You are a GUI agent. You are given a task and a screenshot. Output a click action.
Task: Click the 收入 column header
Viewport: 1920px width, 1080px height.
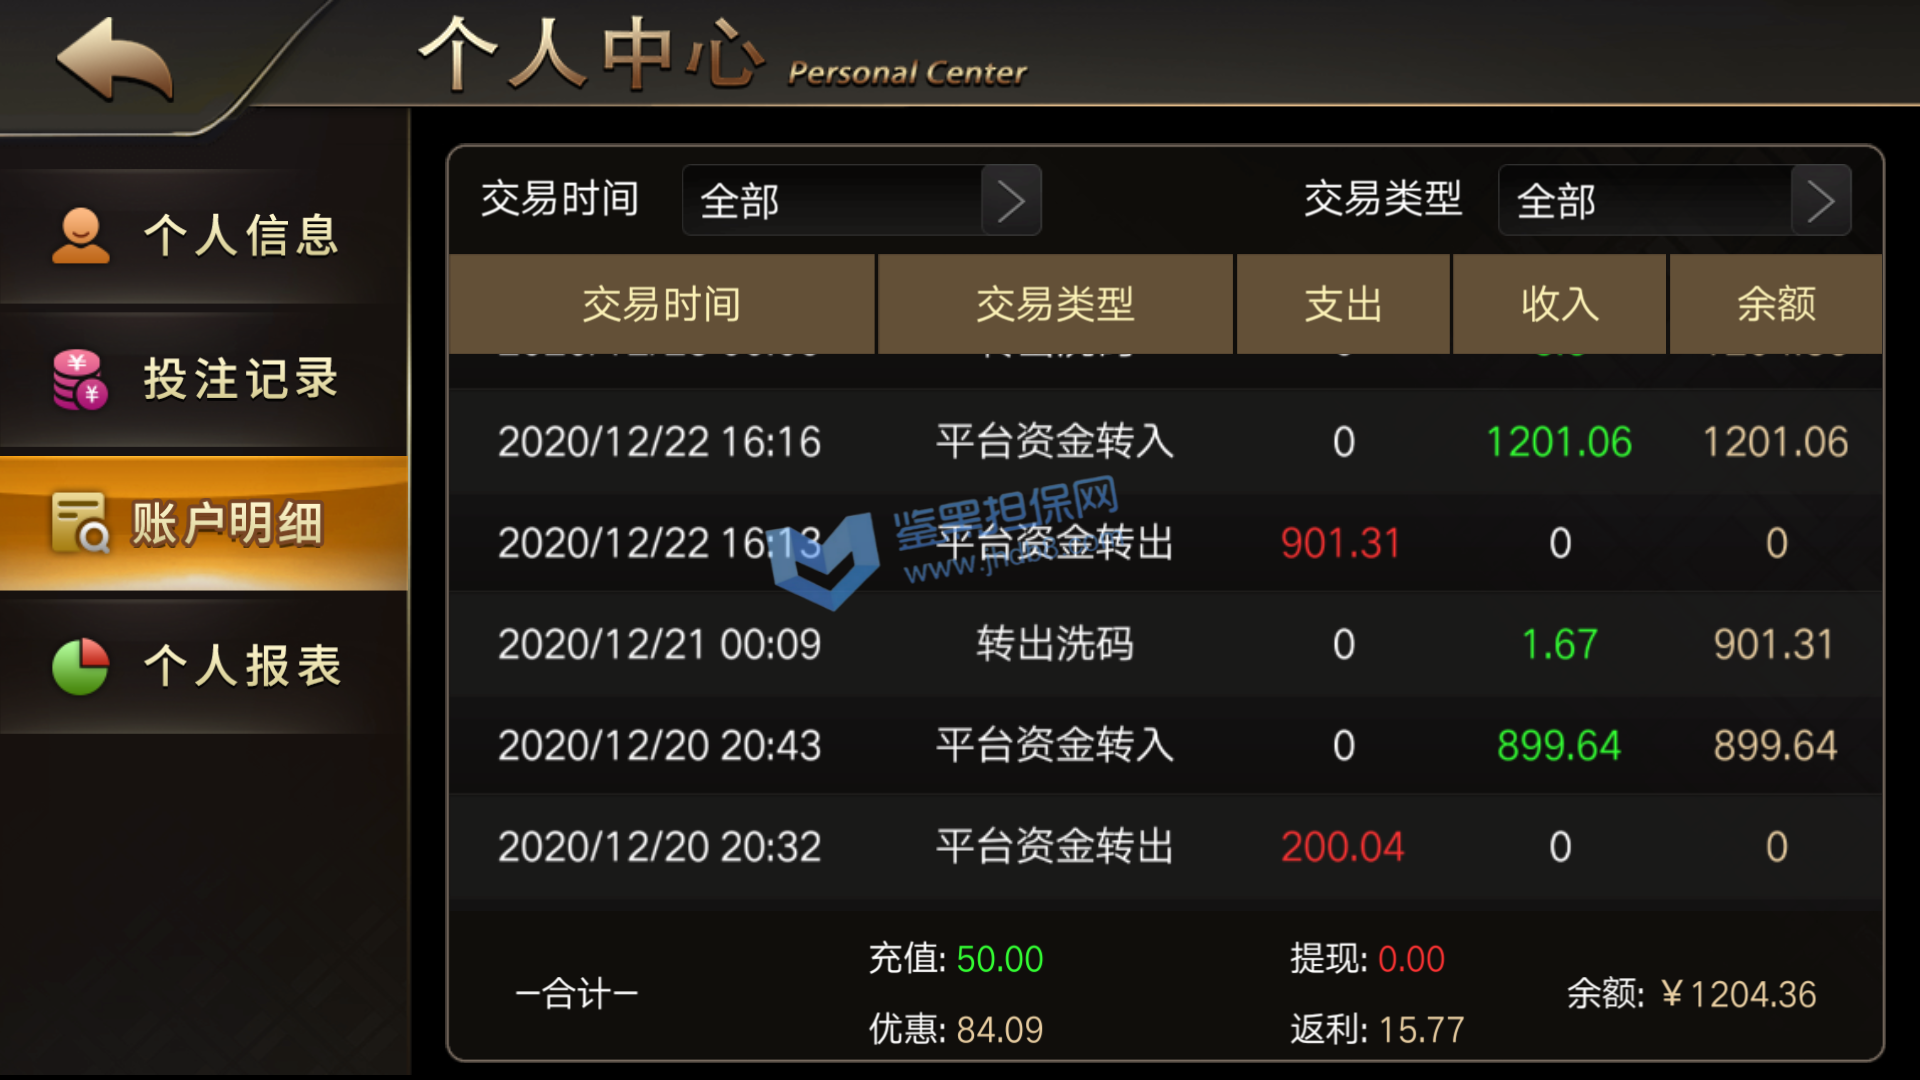(x=1559, y=304)
